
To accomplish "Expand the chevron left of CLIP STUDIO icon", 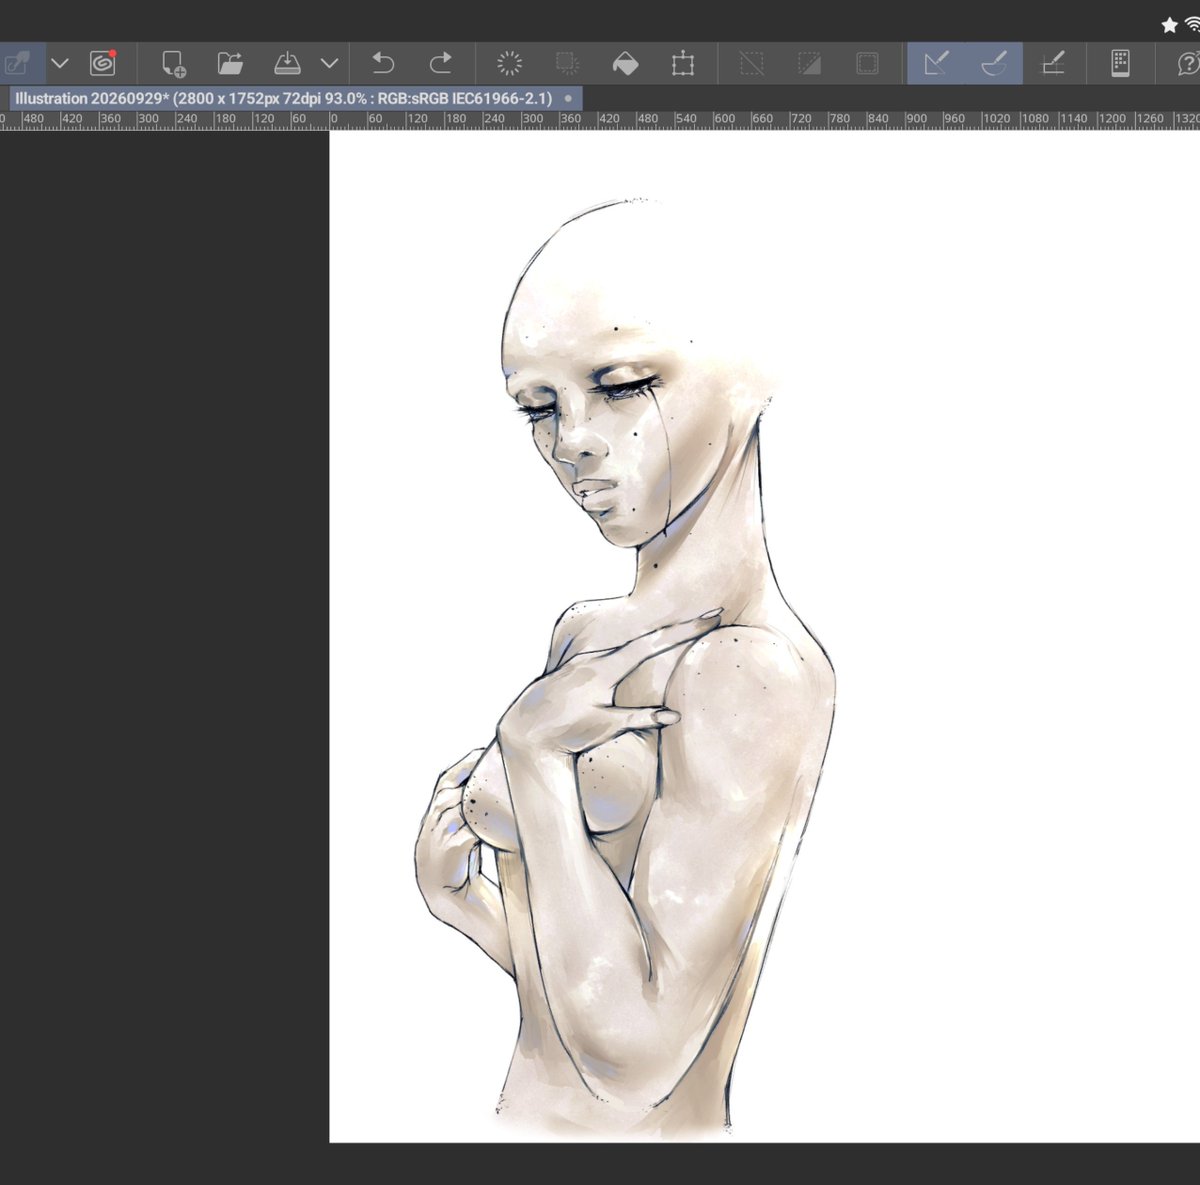I will pyautogui.click(x=60, y=63).
